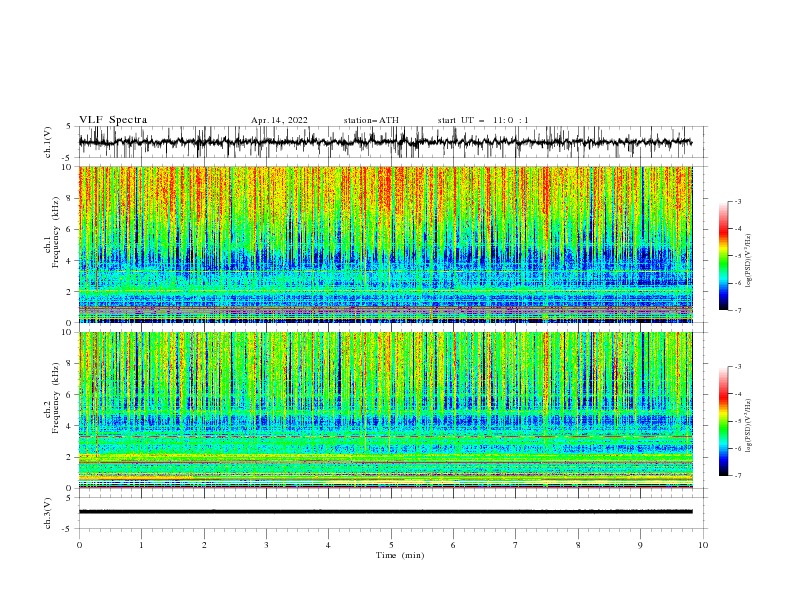Click time axis tick label "2"

pyautogui.click(x=204, y=545)
